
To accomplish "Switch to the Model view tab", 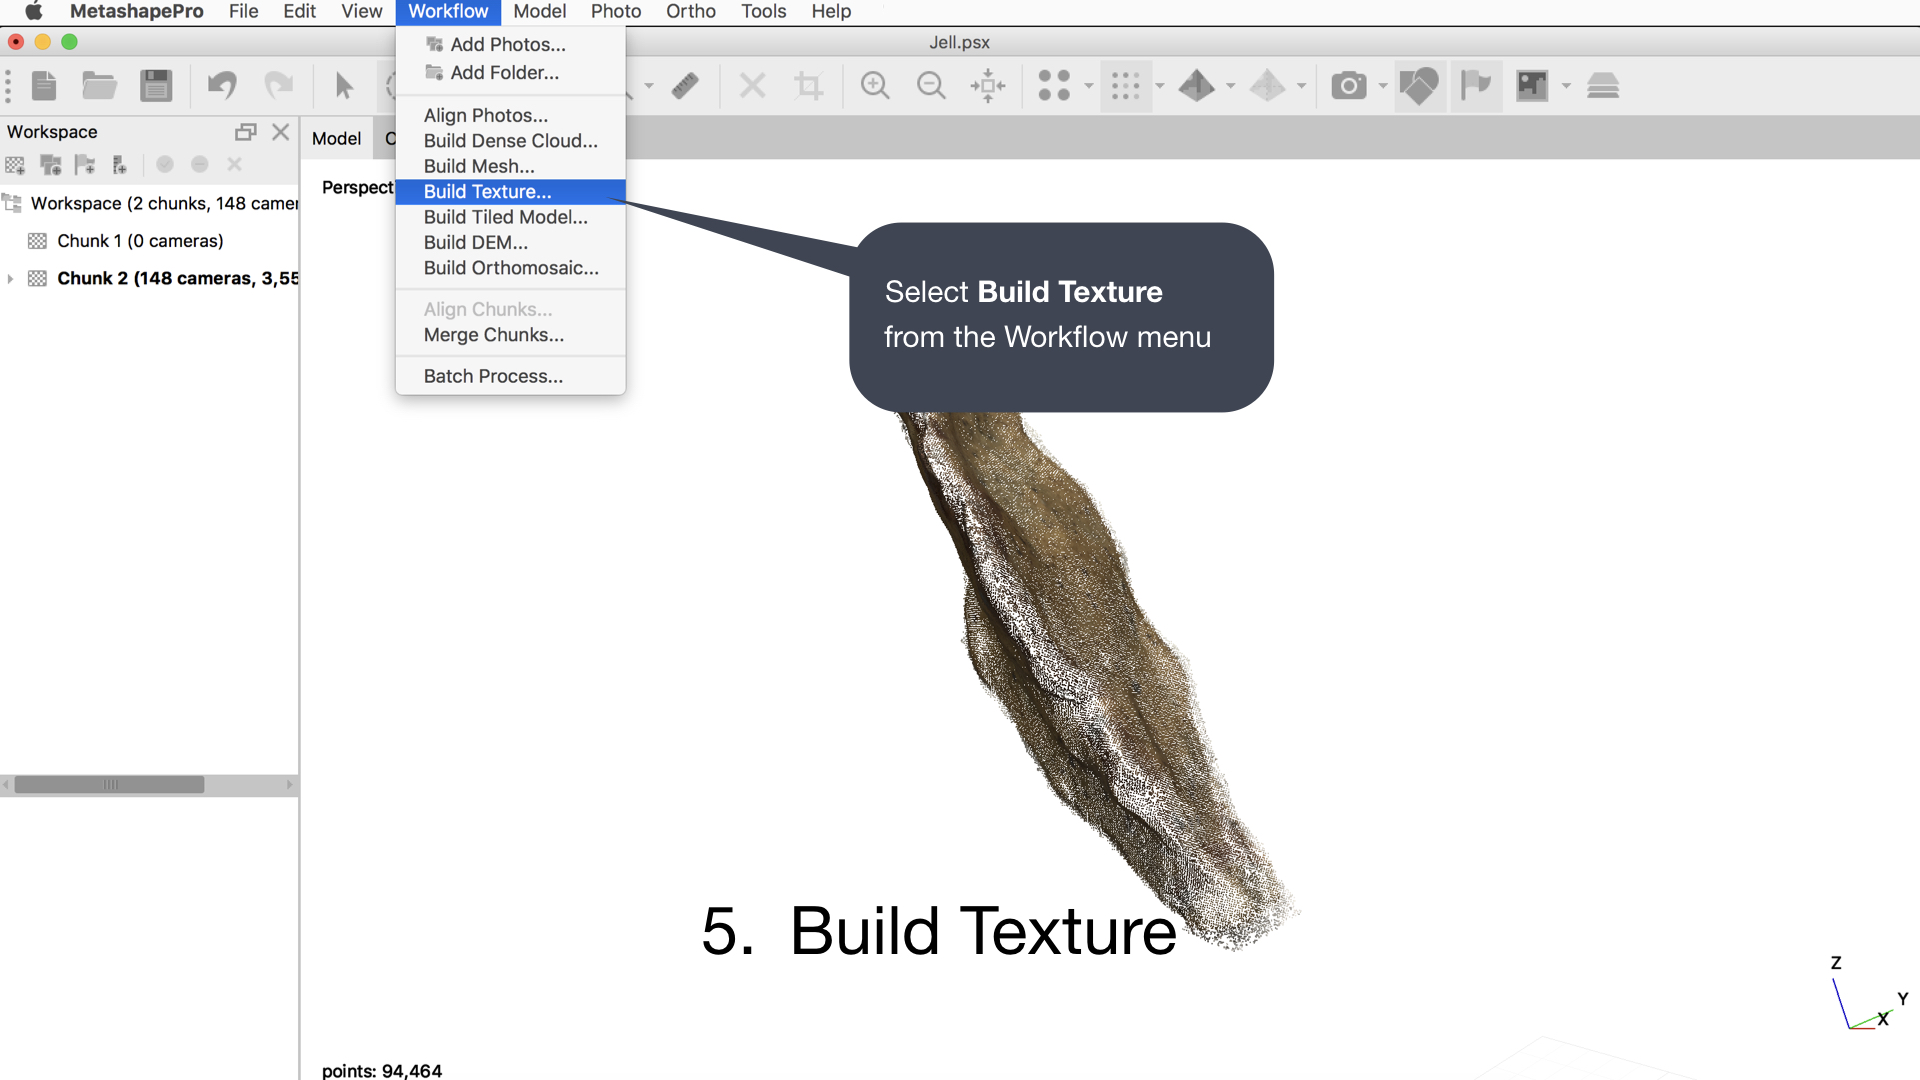I will pos(336,139).
